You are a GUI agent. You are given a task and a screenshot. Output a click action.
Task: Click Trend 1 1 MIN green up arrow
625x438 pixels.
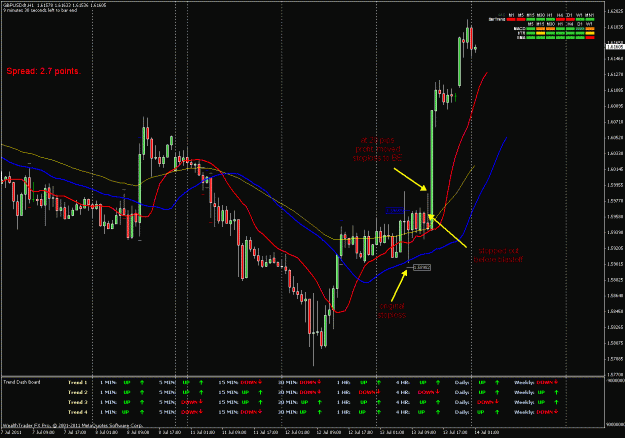pyautogui.click(x=142, y=382)
